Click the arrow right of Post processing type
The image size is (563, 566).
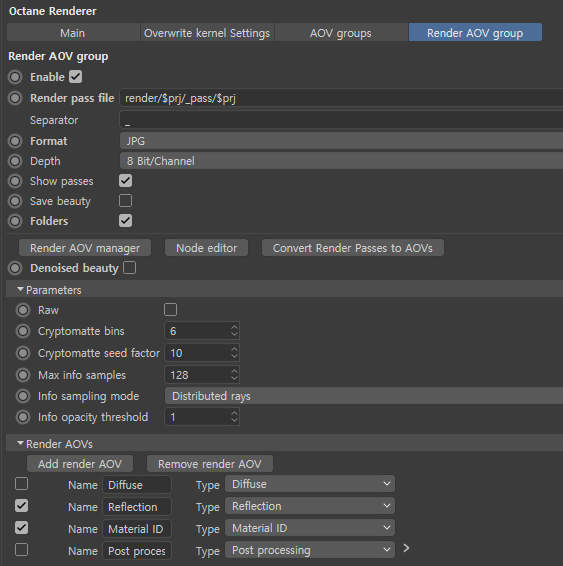406,548
